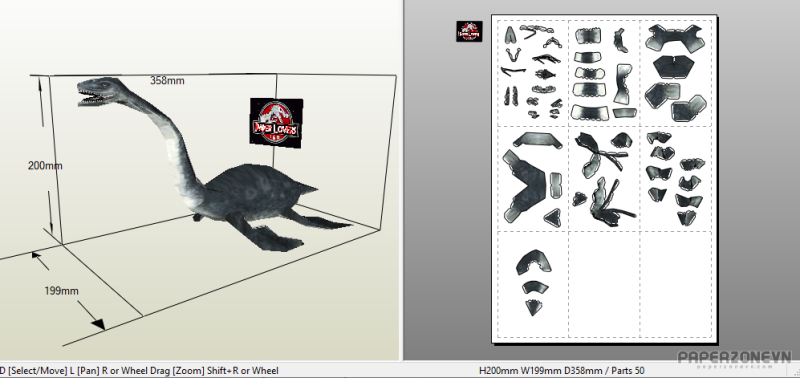Viewport: 800px width, 378px height.
Task: Select the X-shaped part at page top right
Action: (x=674, y=38)
